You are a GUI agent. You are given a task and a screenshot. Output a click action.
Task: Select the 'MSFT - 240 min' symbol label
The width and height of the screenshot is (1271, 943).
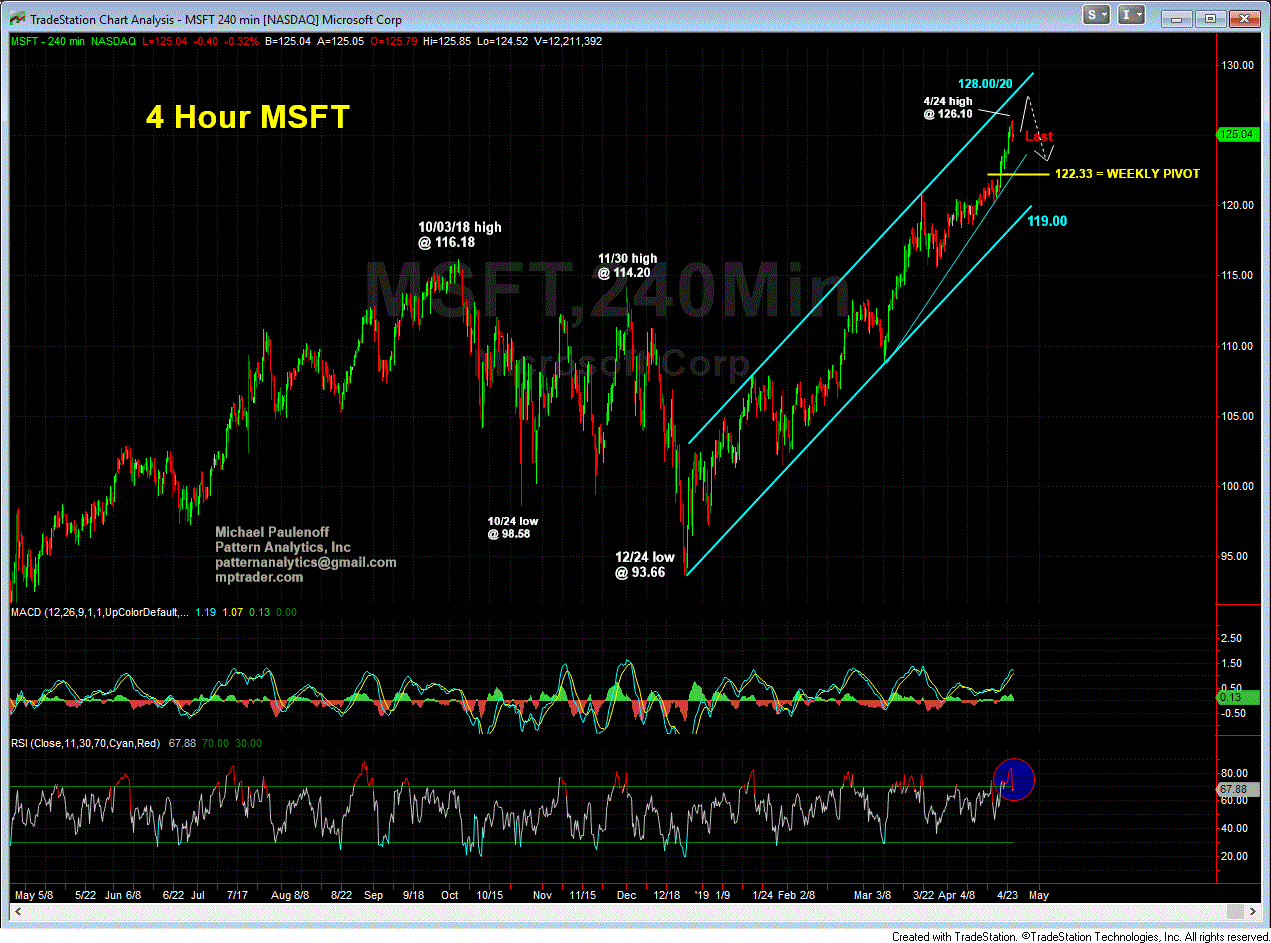[47, 41]
